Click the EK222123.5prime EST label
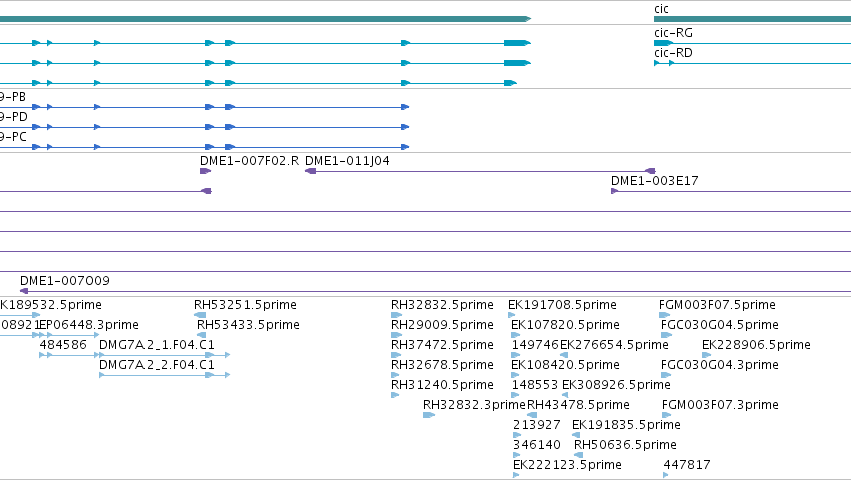The image size is (851, 480). [567, 465]
